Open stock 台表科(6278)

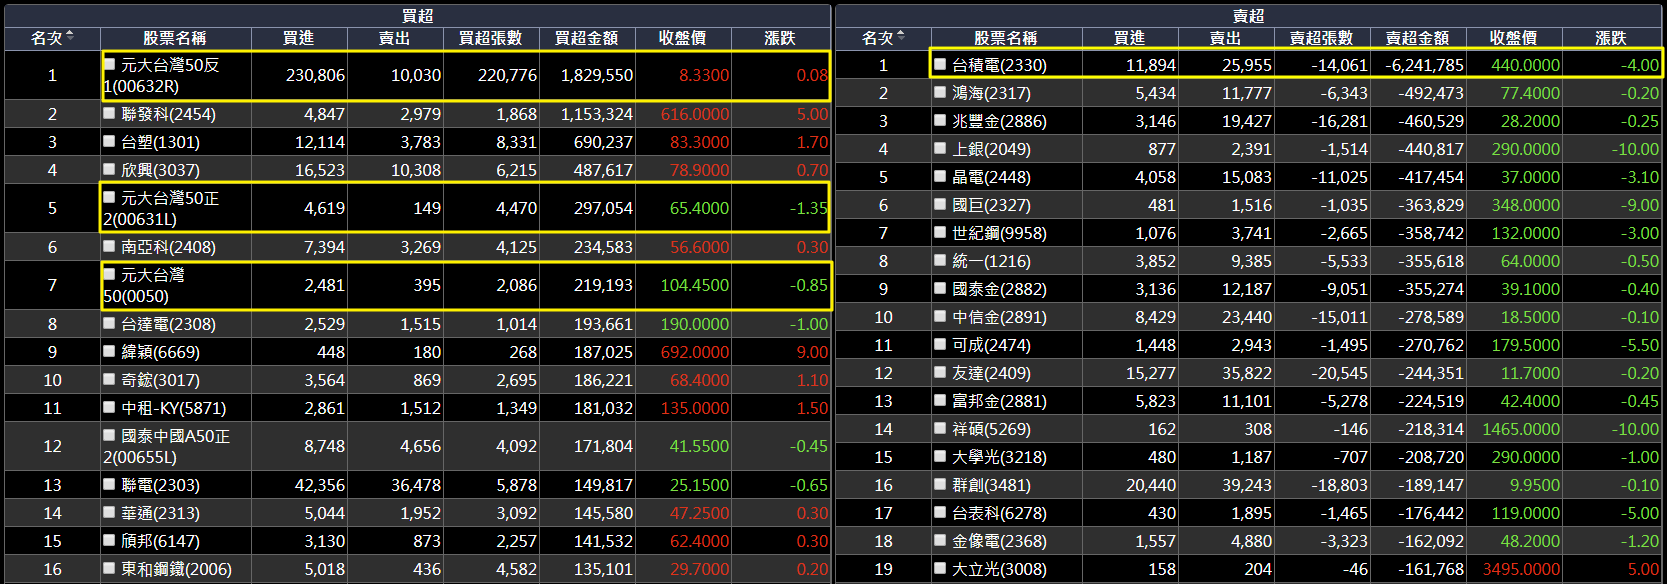click(999, 513)
